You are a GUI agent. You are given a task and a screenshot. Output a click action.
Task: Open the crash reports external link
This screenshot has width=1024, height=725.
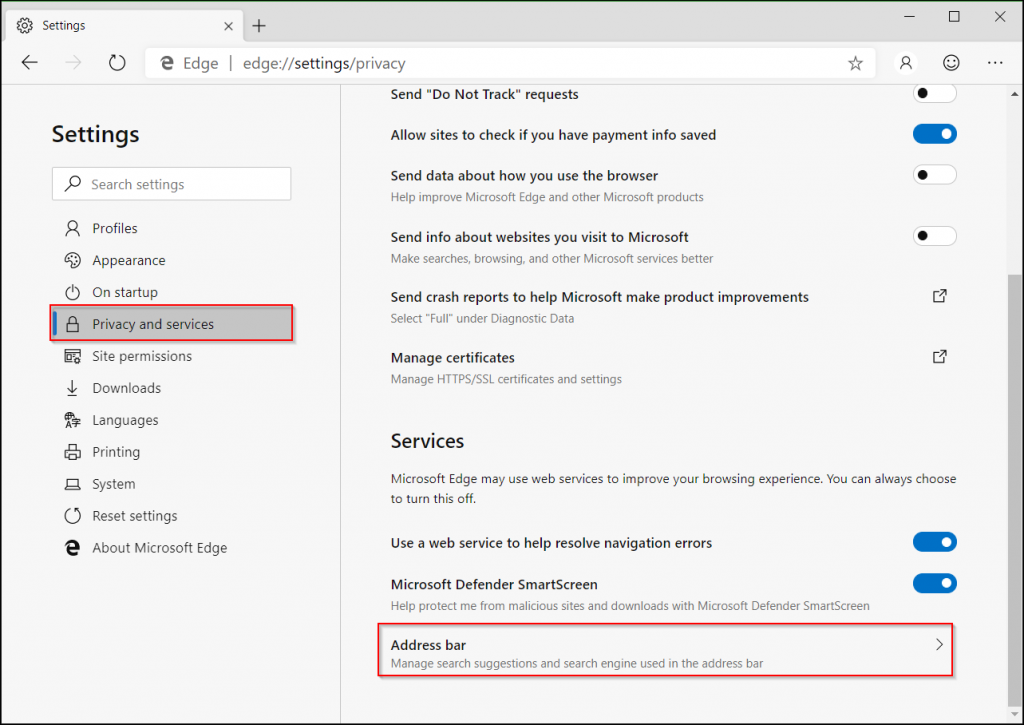click(x=939, y=296)
